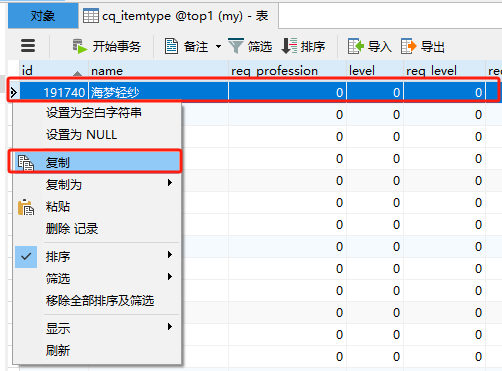Toggle the checkmark next to 排序 menu item

click(x=26, y=257)
